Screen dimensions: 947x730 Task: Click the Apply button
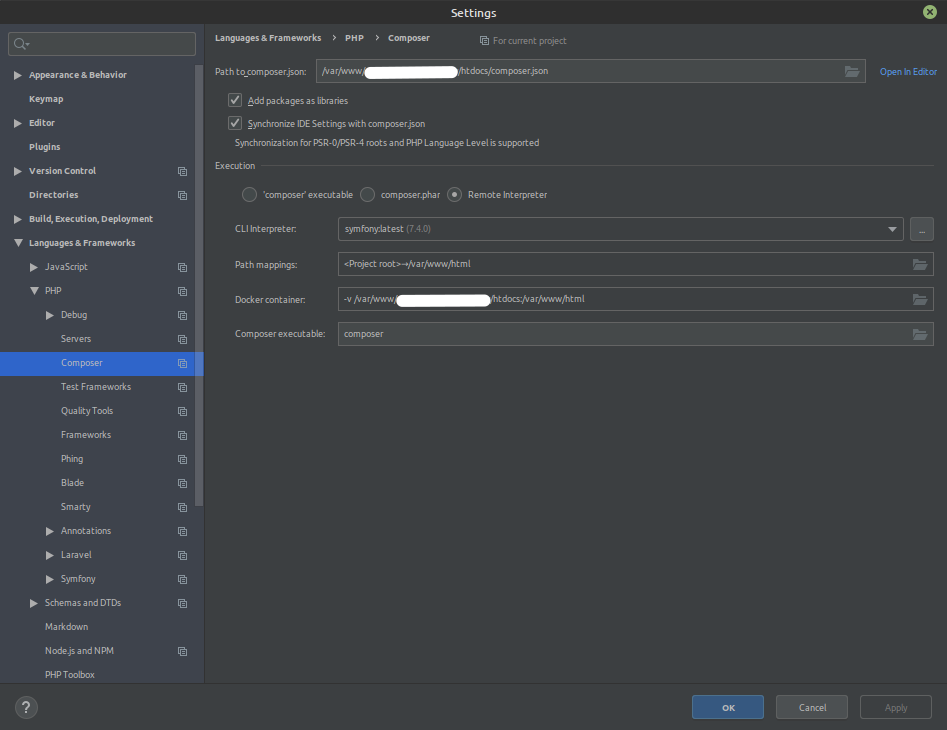(x=896, y=707)
